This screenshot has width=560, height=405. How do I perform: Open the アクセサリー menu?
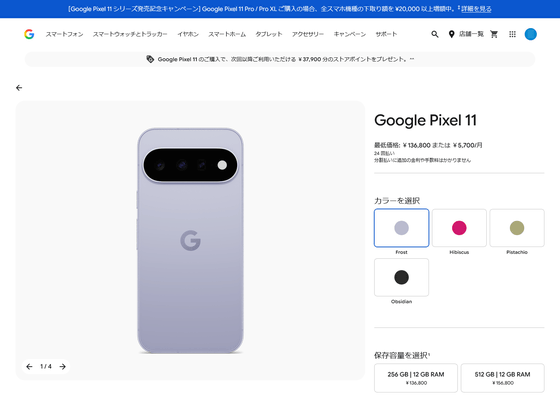click(308, 34)
